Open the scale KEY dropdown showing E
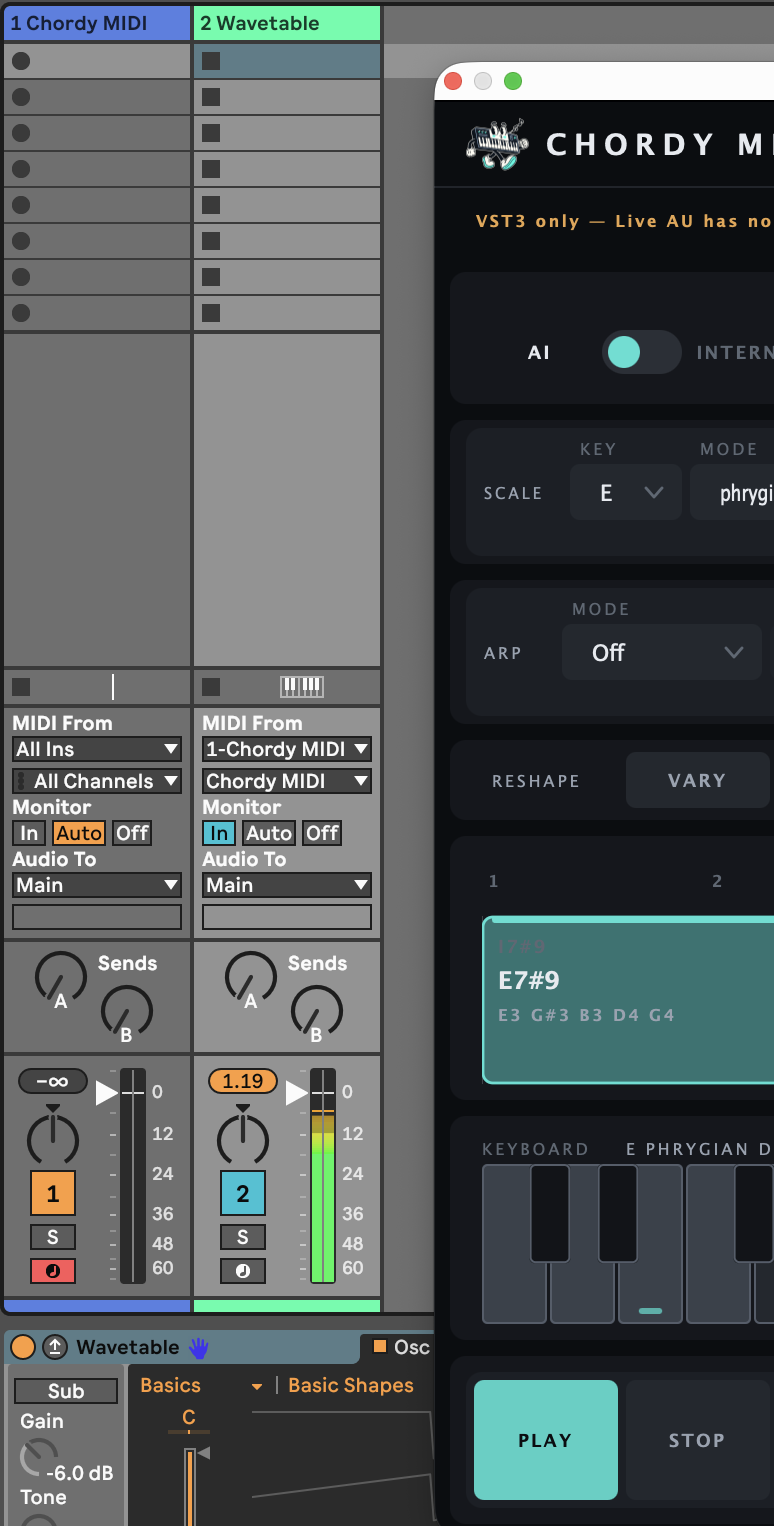Image resolution: width=774 pixels, height=1526 pixels. 626,492
